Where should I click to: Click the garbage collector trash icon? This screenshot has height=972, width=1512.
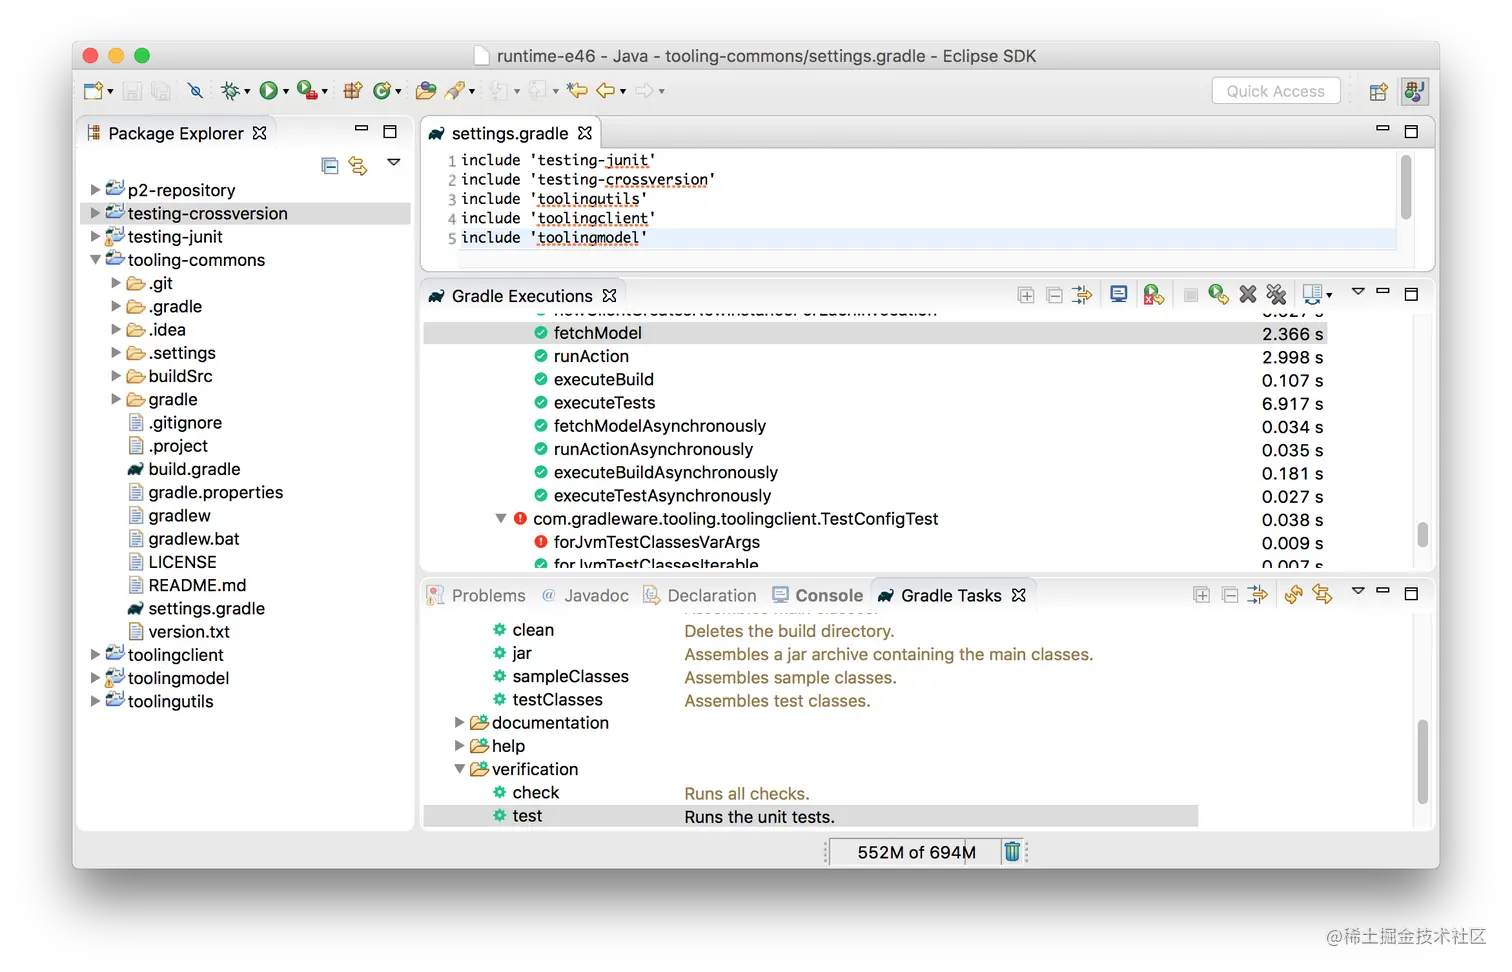point(1012,851)
